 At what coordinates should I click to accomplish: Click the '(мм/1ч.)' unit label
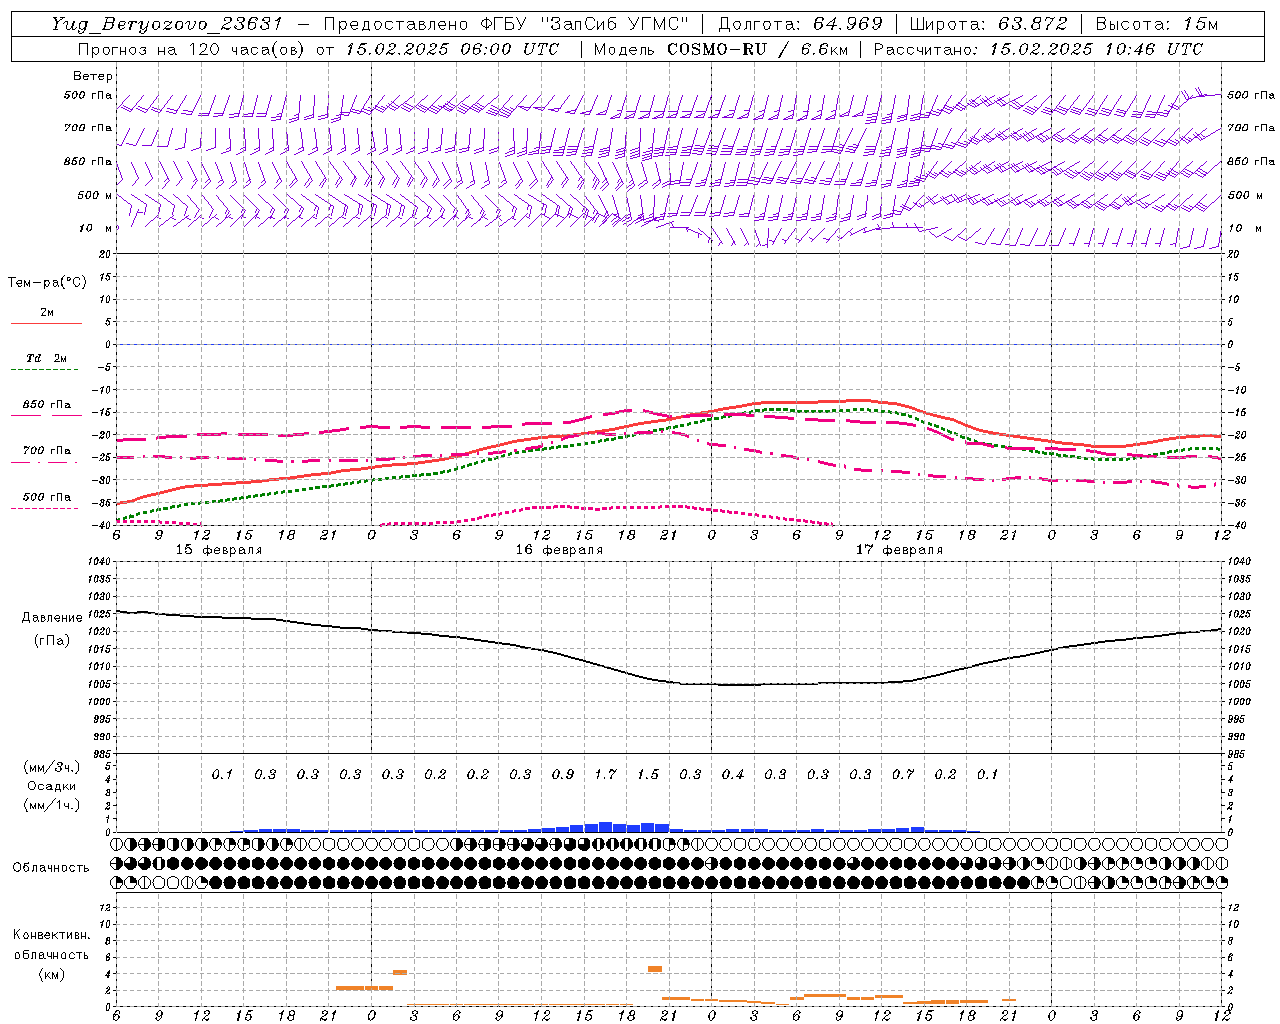pos(52,805)
